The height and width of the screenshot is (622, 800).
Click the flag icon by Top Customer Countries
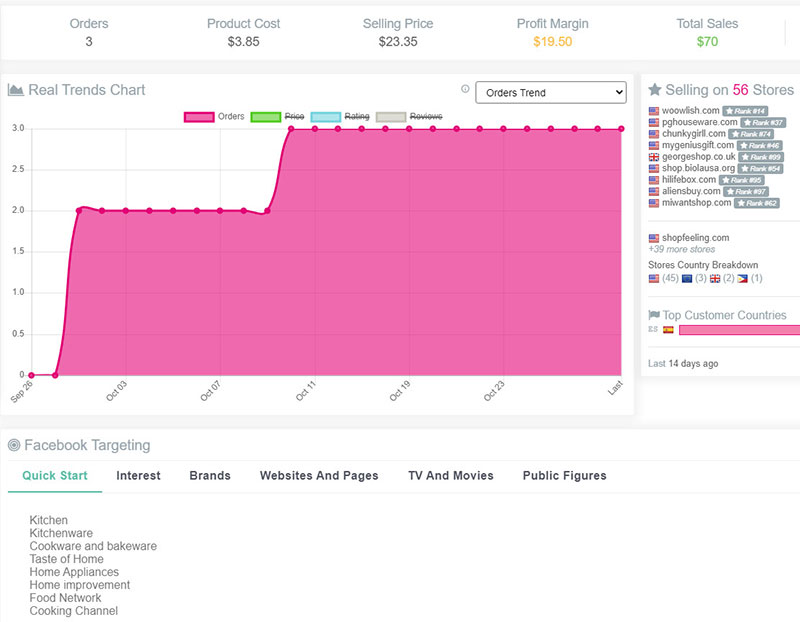point(654,315)
